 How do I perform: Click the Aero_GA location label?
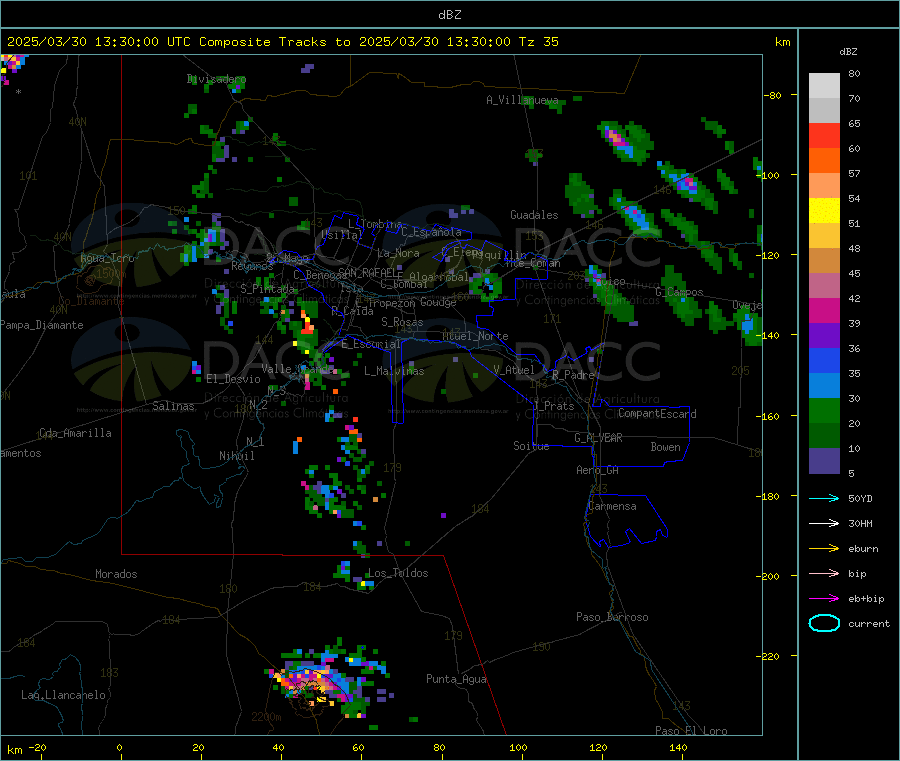pos(597,471)
